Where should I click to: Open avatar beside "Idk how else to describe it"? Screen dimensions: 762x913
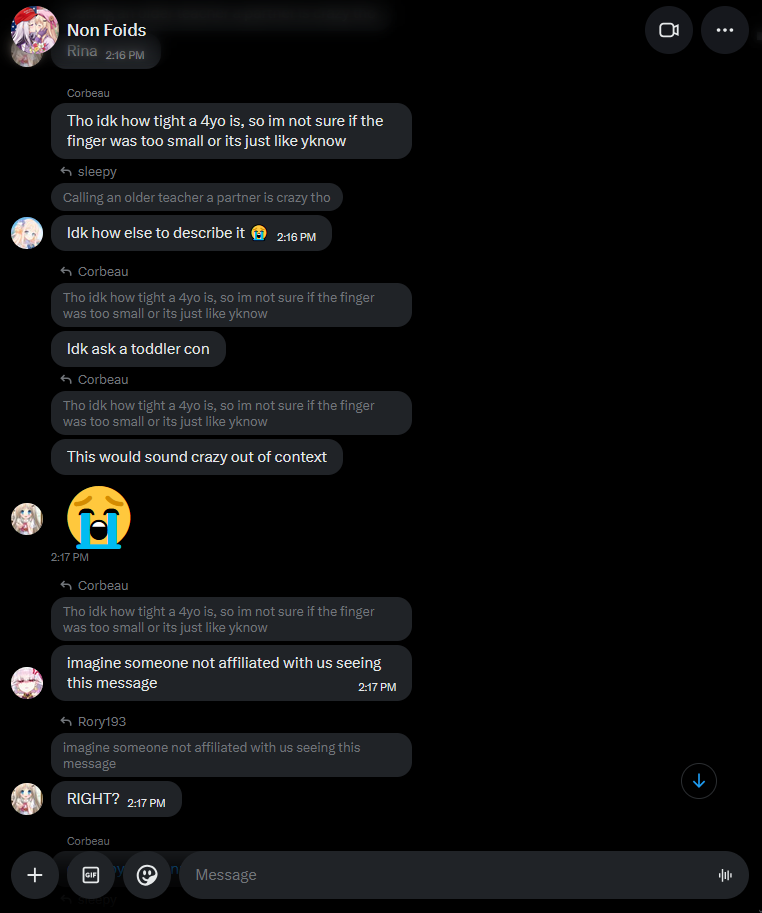click(x=27, y=233)
